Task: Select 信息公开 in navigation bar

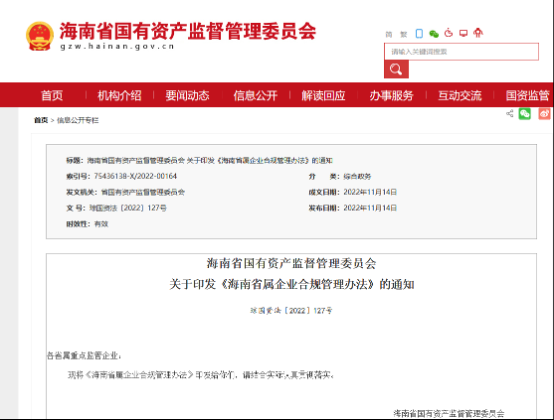Action: (255, 95)
